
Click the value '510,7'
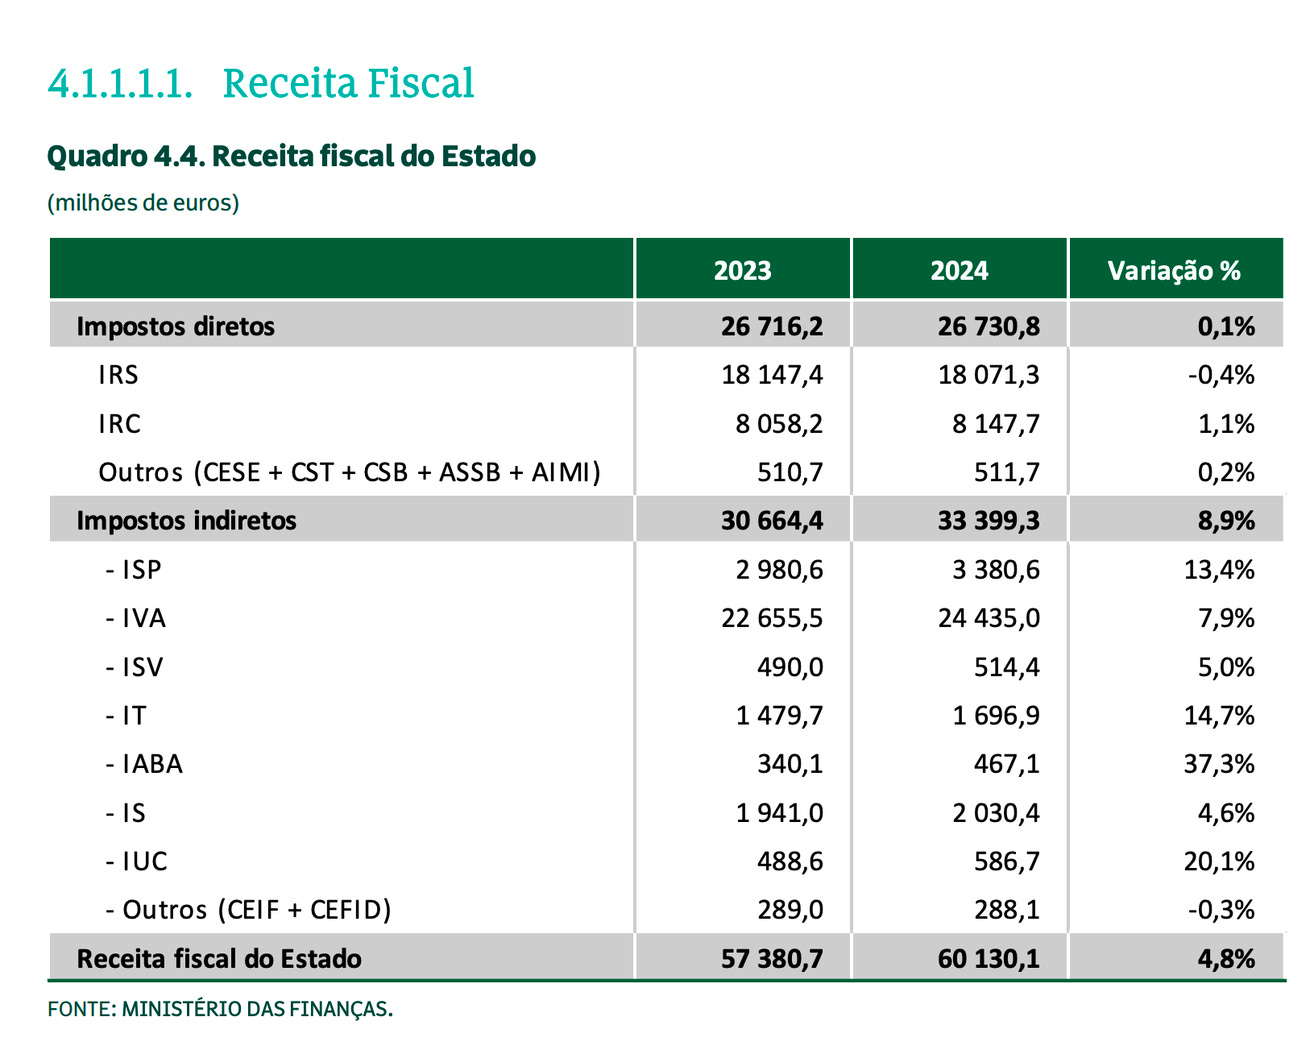[790, 472]
